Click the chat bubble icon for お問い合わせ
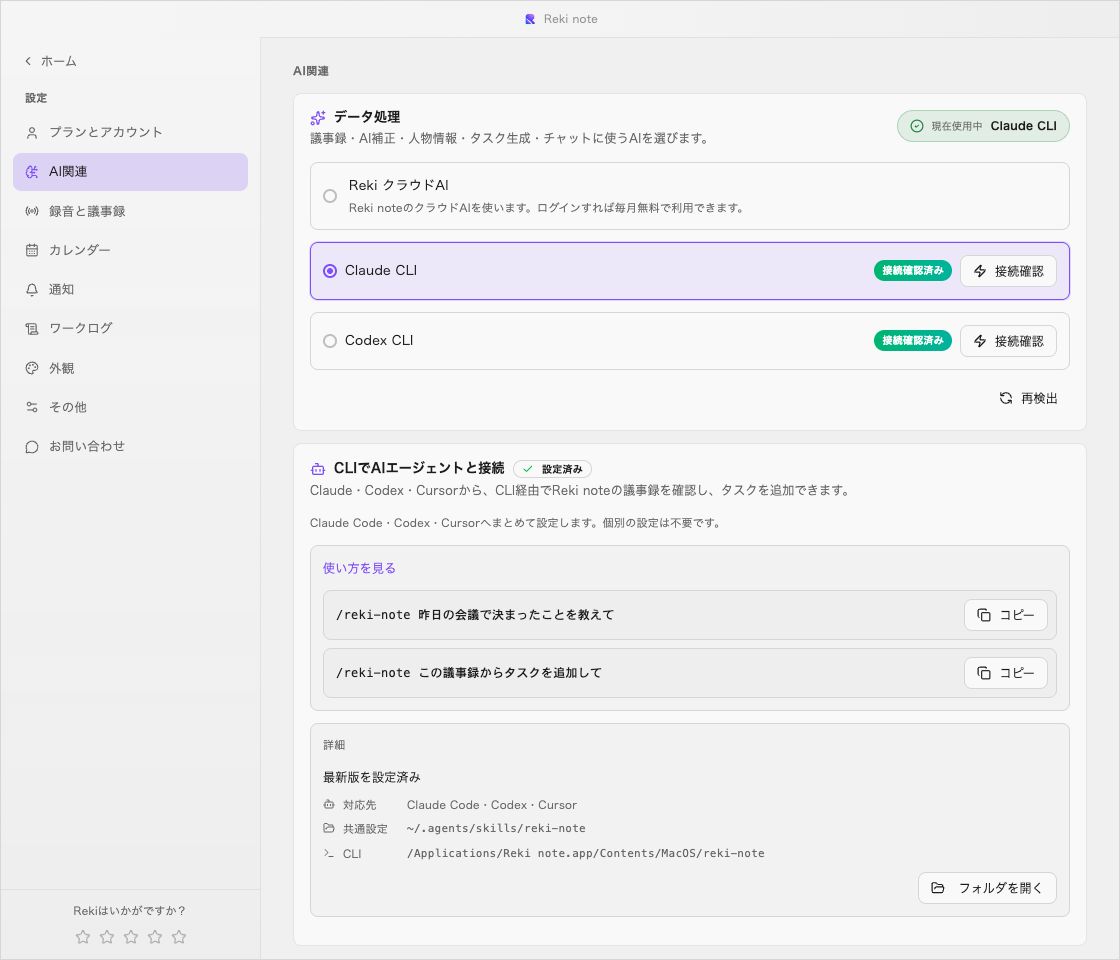The width and height of the screenshot is (1120, 960). click(x=31, y=447)
